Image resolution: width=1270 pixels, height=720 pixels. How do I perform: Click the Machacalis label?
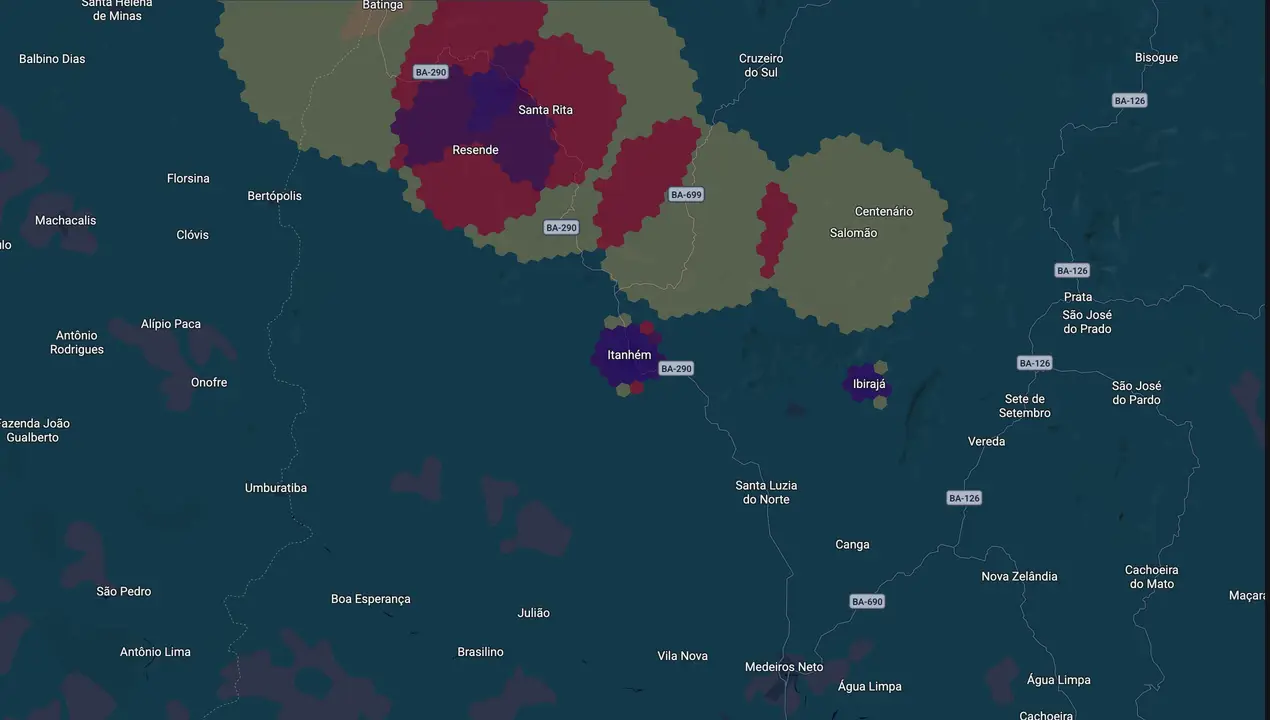[x=66, y=221]
